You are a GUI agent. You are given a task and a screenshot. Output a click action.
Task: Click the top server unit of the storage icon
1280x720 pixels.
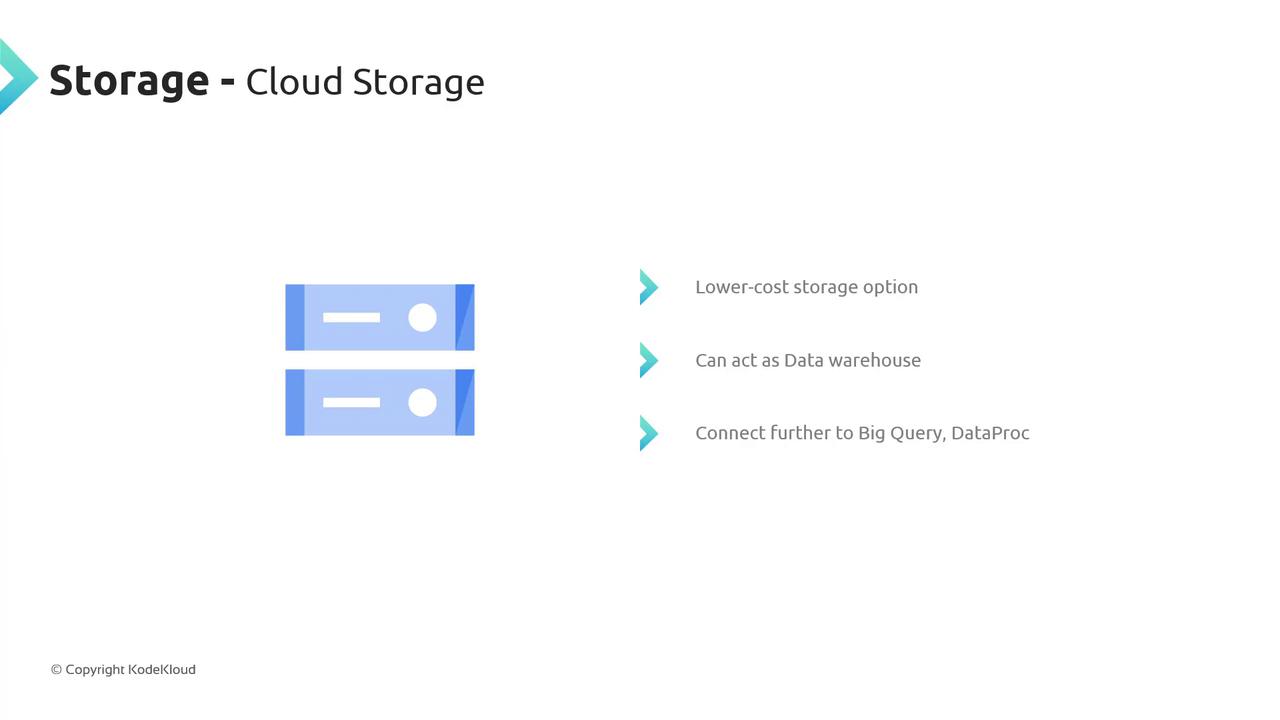click(380, 317)
